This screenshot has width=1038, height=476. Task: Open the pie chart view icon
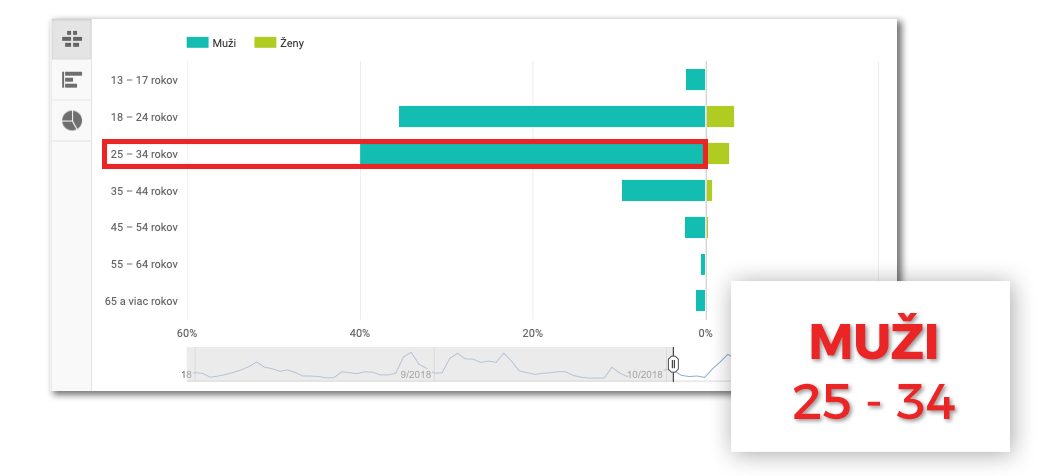(x=71, y=120)
